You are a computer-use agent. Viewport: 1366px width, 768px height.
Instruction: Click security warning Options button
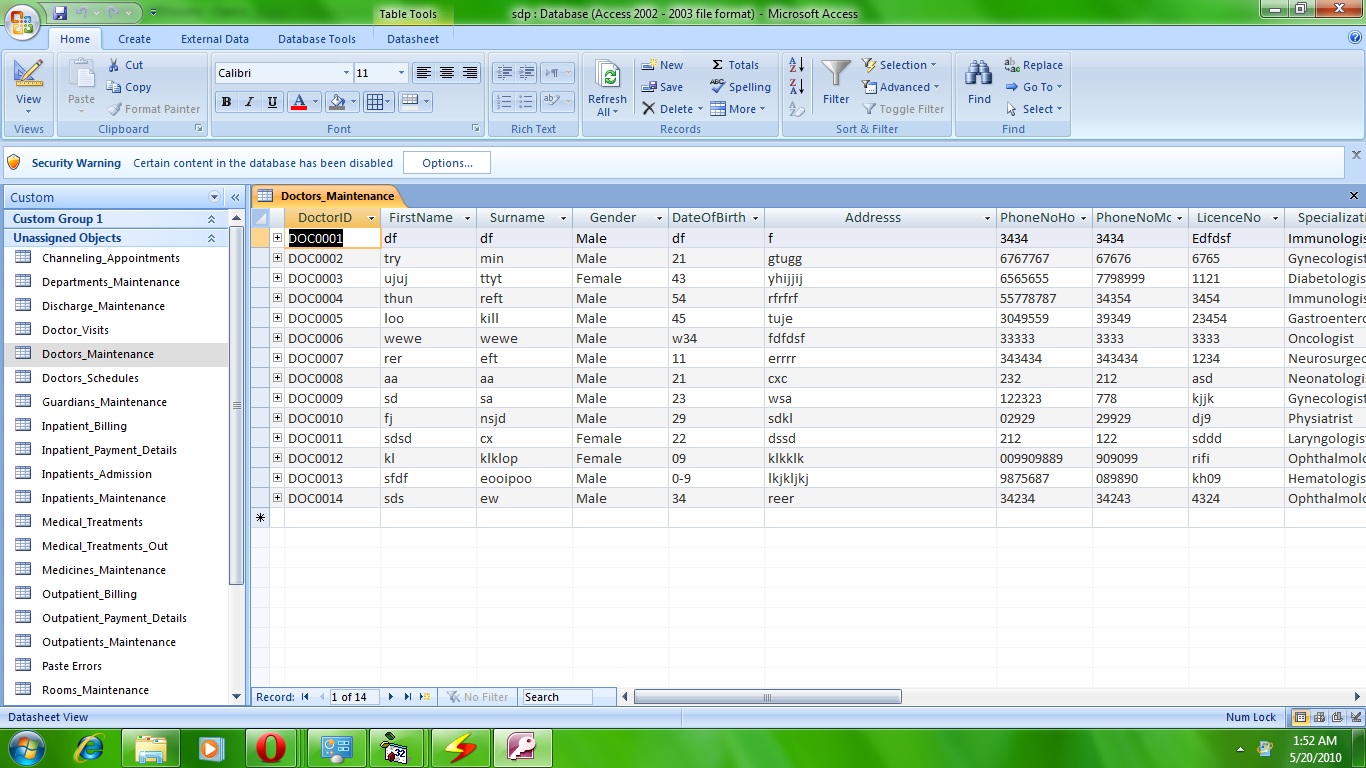tap(447, 163)
